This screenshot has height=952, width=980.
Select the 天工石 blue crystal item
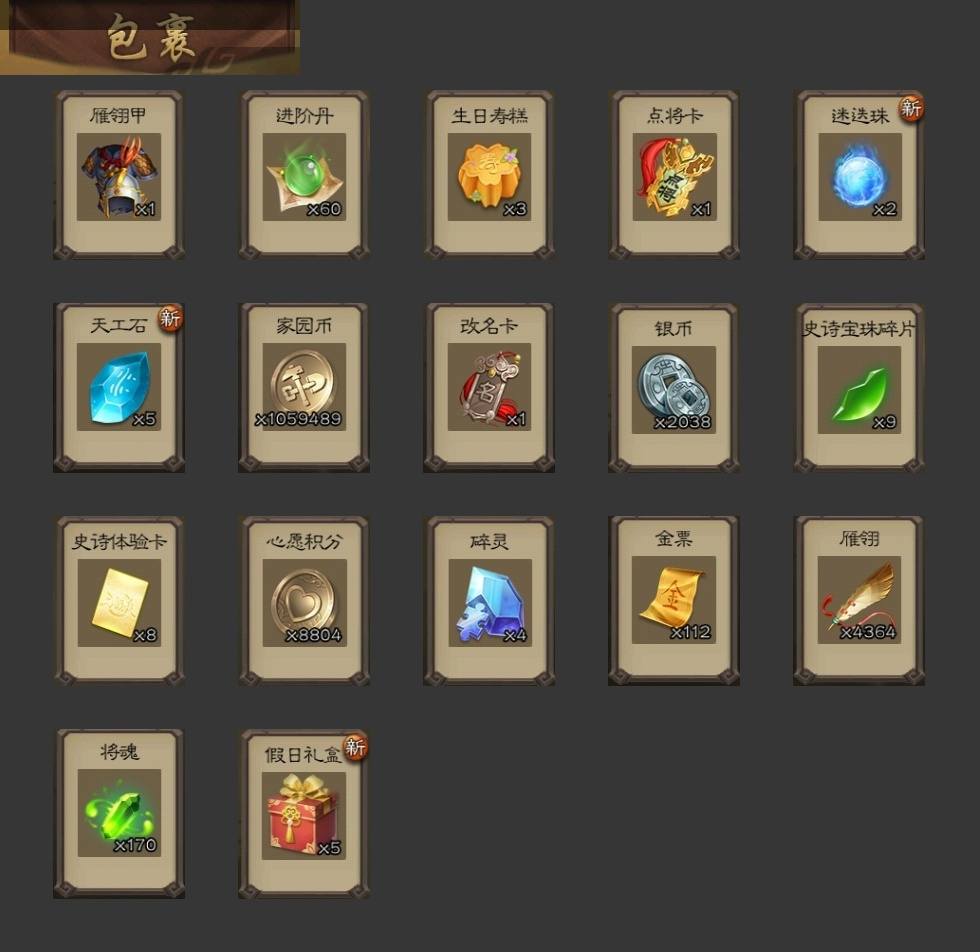pos(119,388)
